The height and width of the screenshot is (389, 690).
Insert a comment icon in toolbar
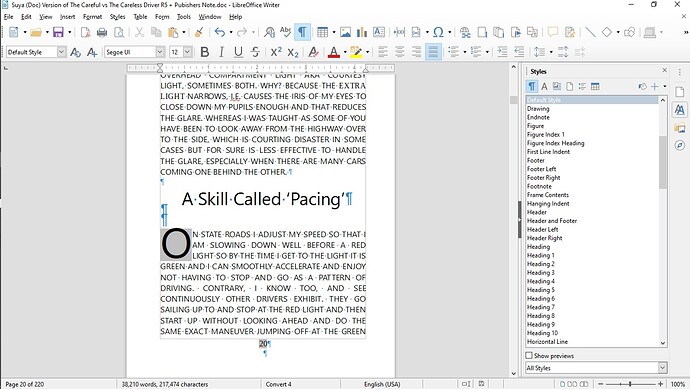coord(553,32)
